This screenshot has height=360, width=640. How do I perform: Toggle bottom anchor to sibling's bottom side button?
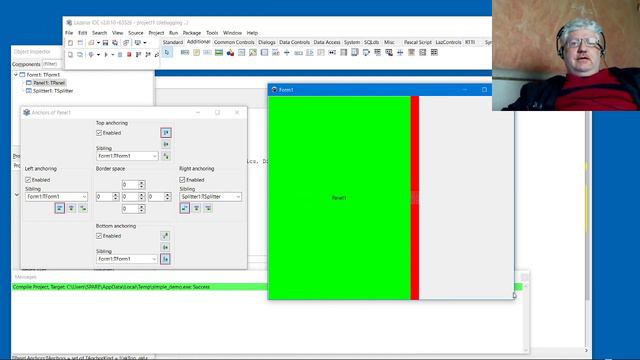[x=165, y=259]
